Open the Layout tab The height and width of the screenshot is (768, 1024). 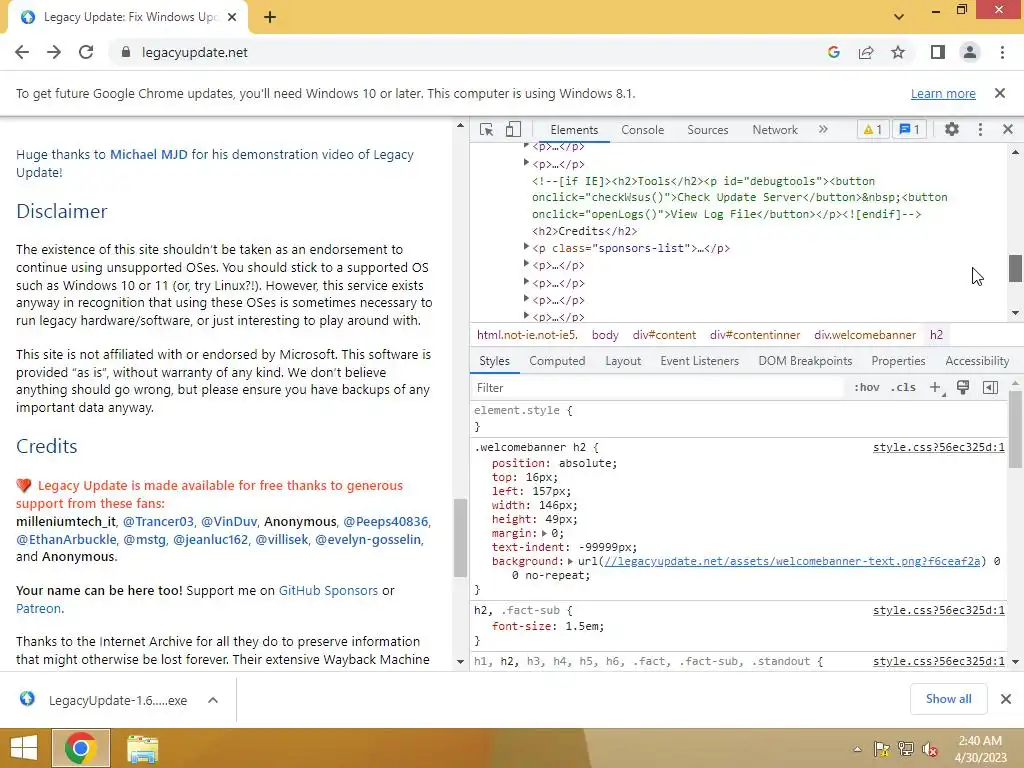click(x=623, y=360)
